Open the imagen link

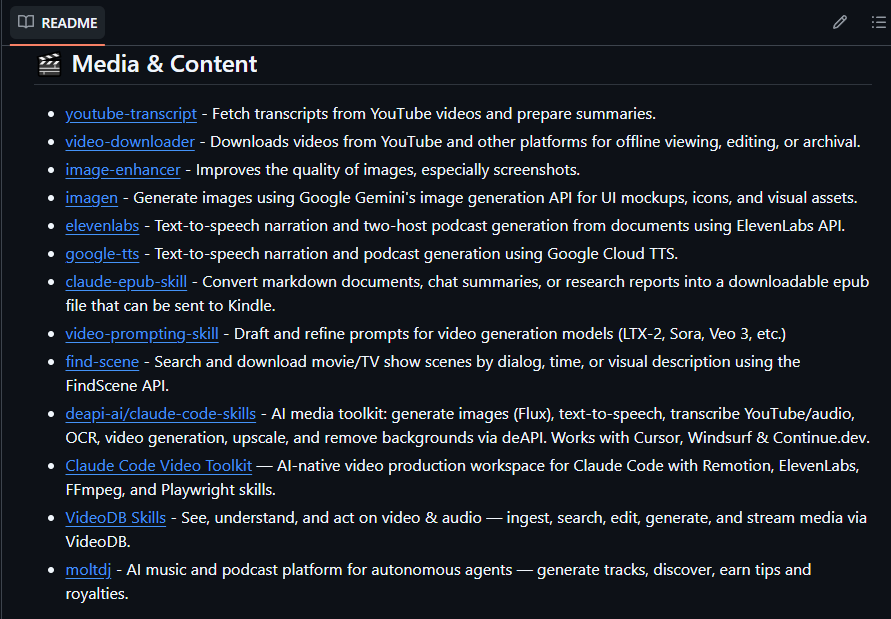91,197
